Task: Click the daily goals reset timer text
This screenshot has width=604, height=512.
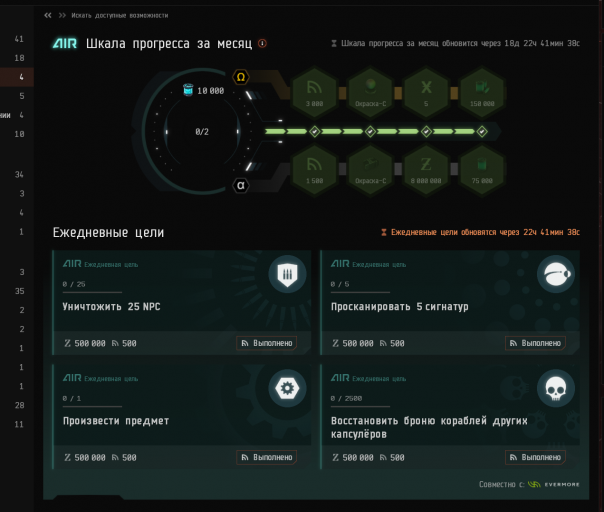Action: pyautogui.click(x=485, y=232)
